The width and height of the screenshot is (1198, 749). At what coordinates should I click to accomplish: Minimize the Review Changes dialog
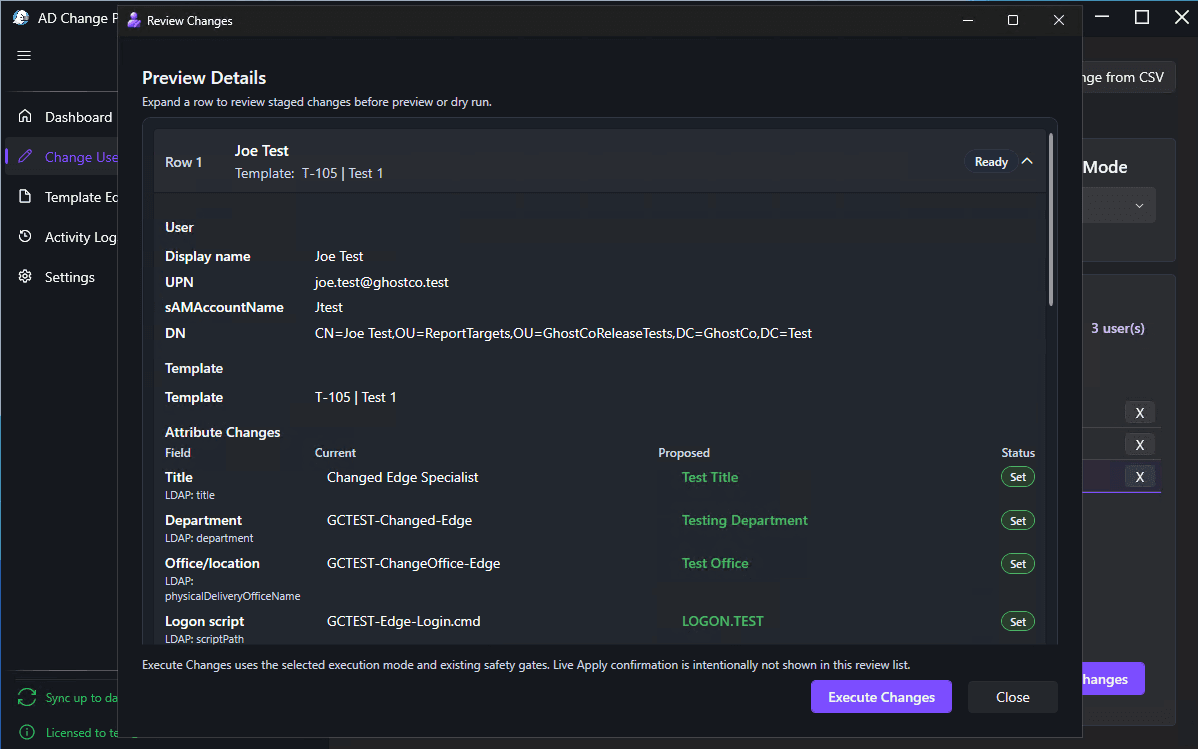(968, 20)
